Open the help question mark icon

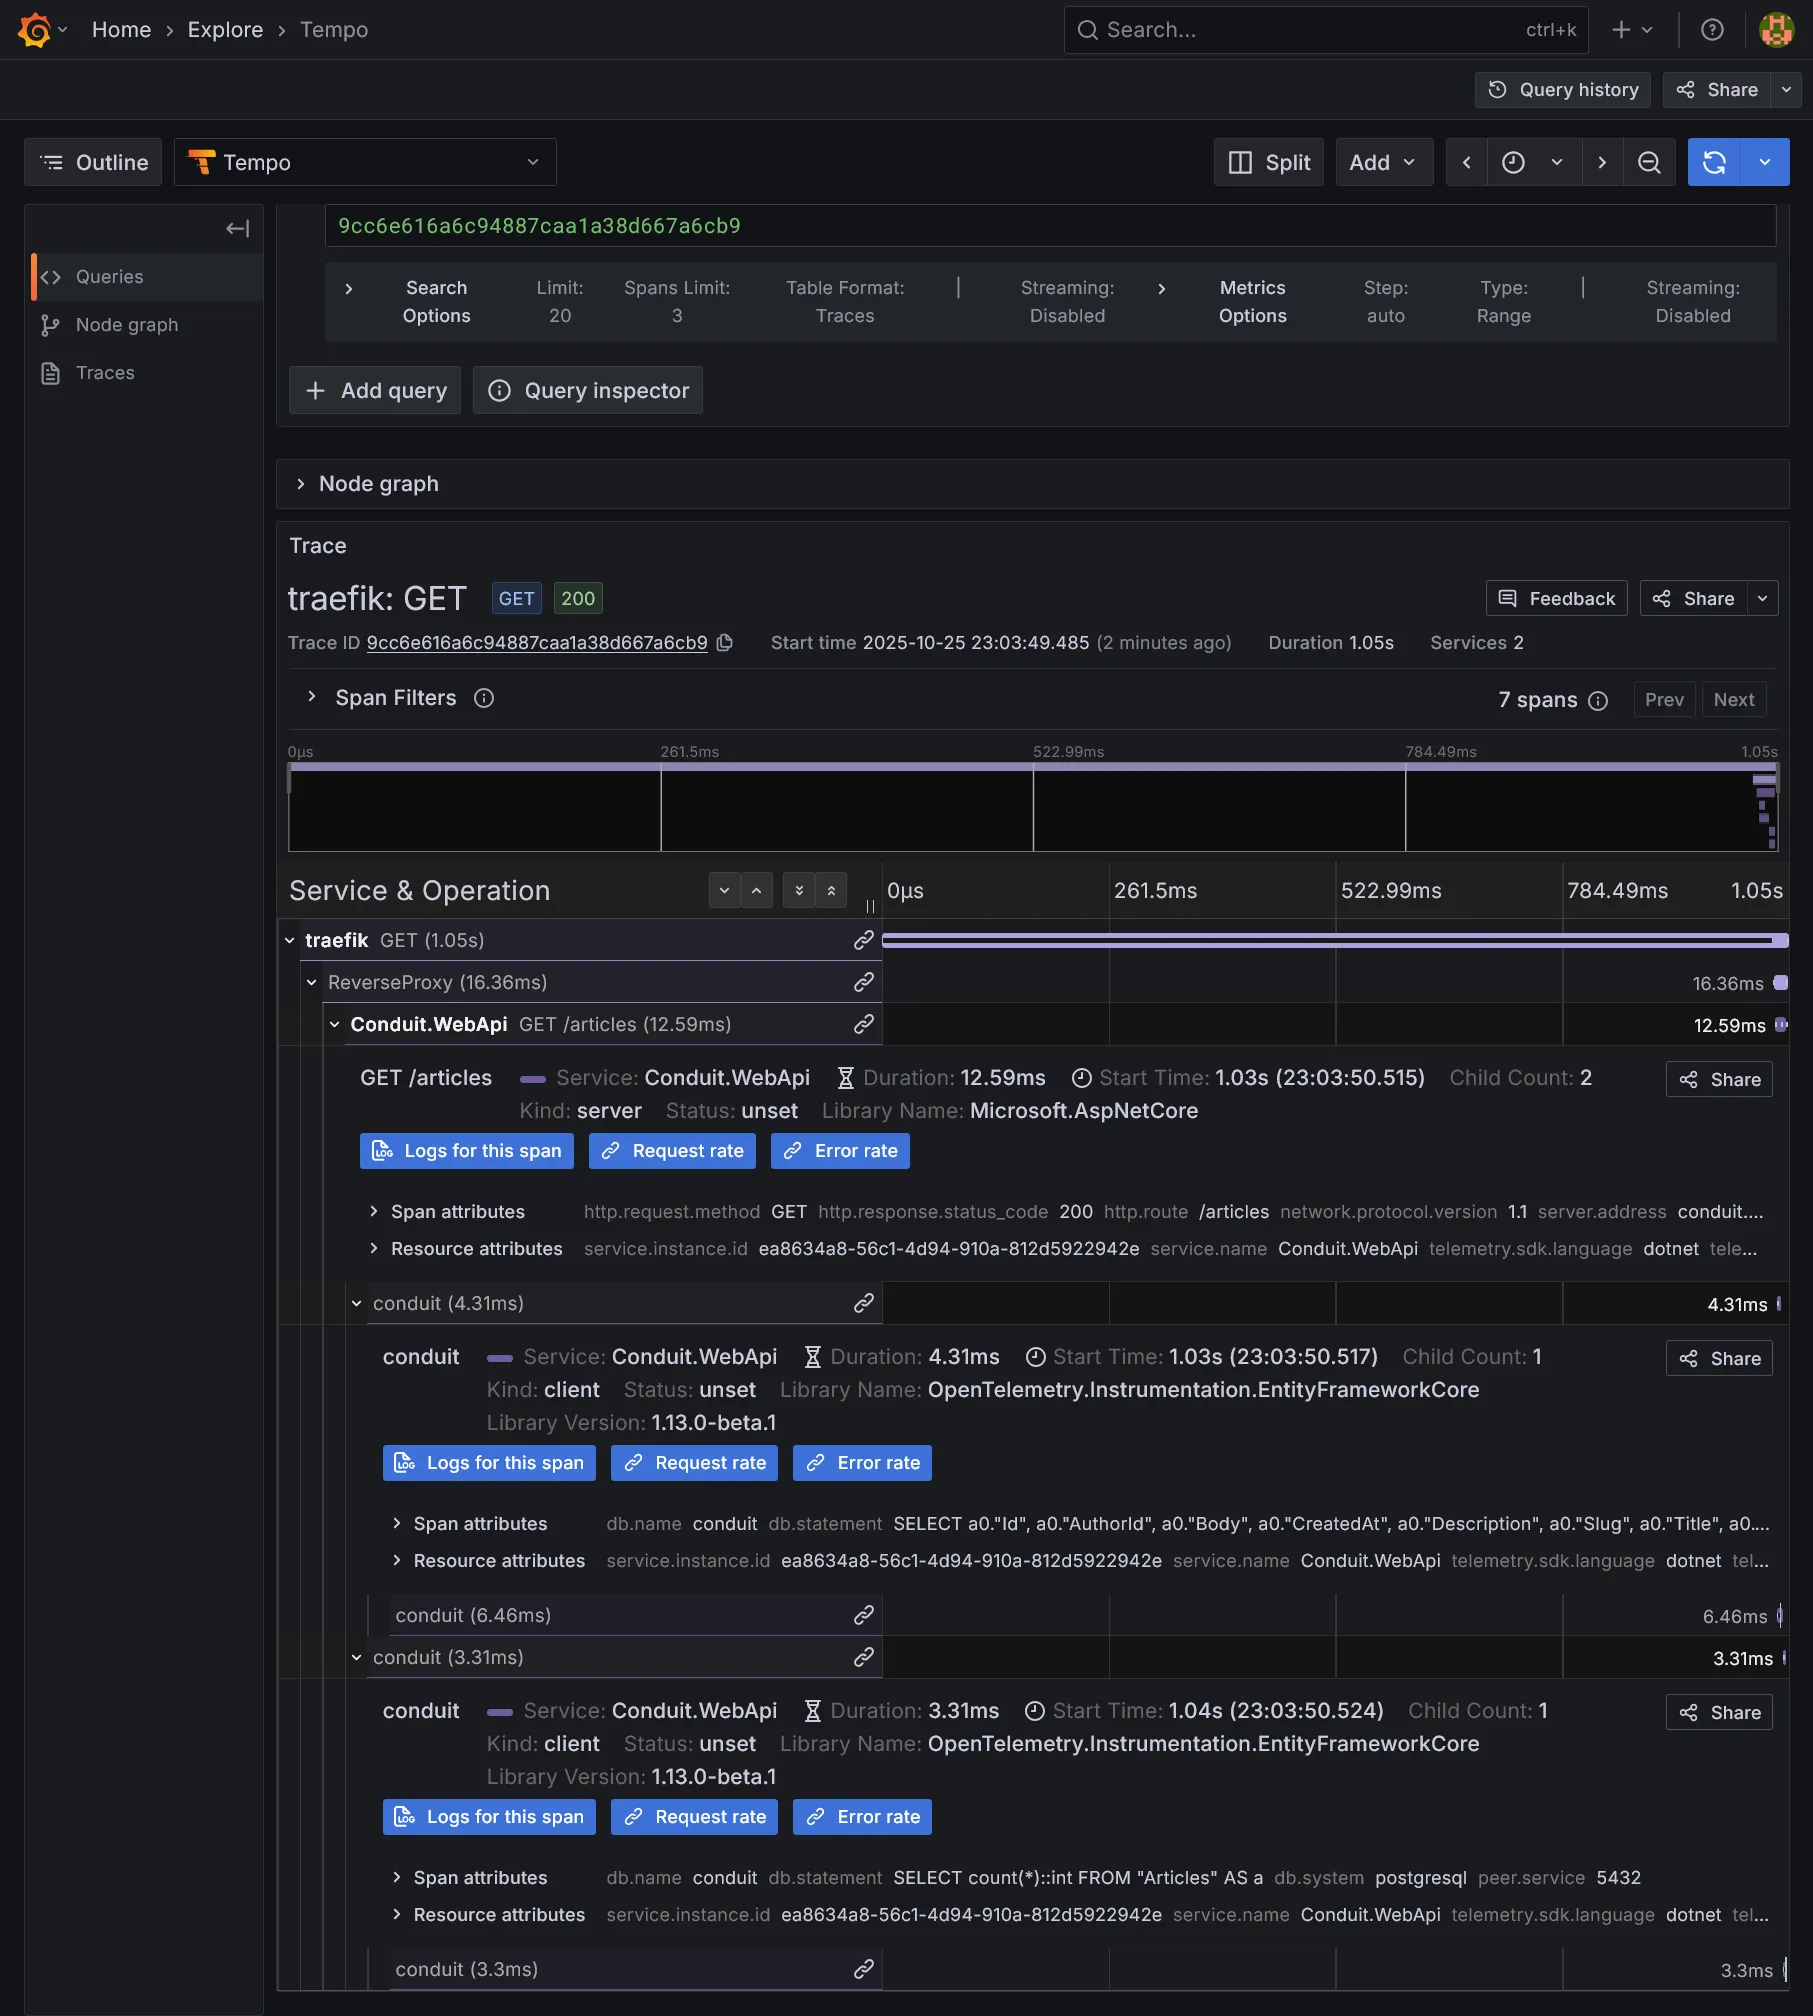(x=1711, y=30)
